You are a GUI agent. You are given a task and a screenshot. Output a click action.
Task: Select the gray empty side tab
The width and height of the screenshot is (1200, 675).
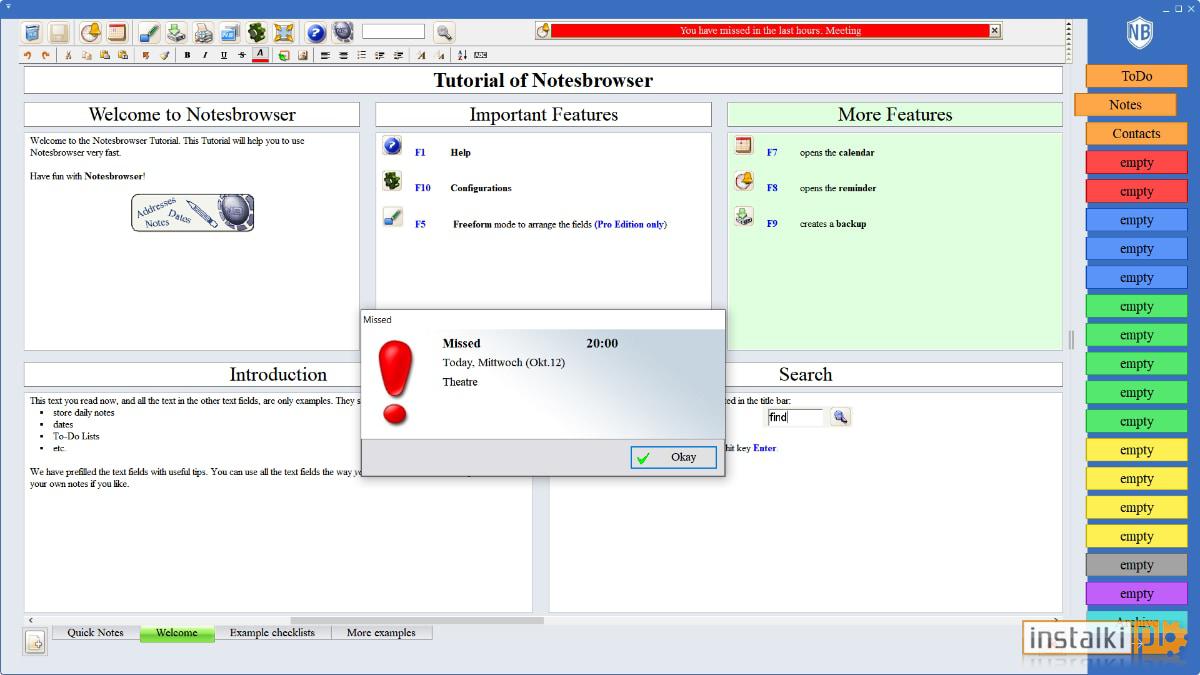[x=1136, y=565]
